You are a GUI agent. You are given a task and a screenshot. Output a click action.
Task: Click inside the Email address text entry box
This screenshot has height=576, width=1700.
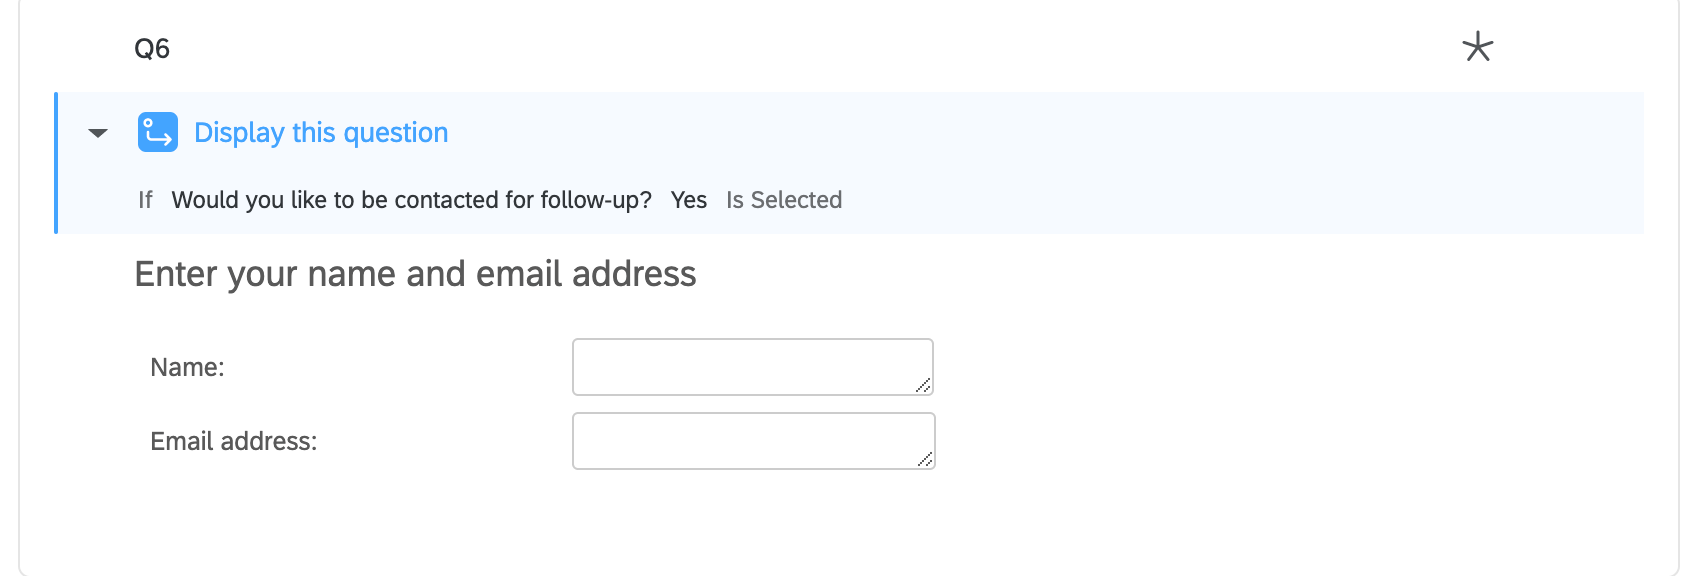(752, 440)
